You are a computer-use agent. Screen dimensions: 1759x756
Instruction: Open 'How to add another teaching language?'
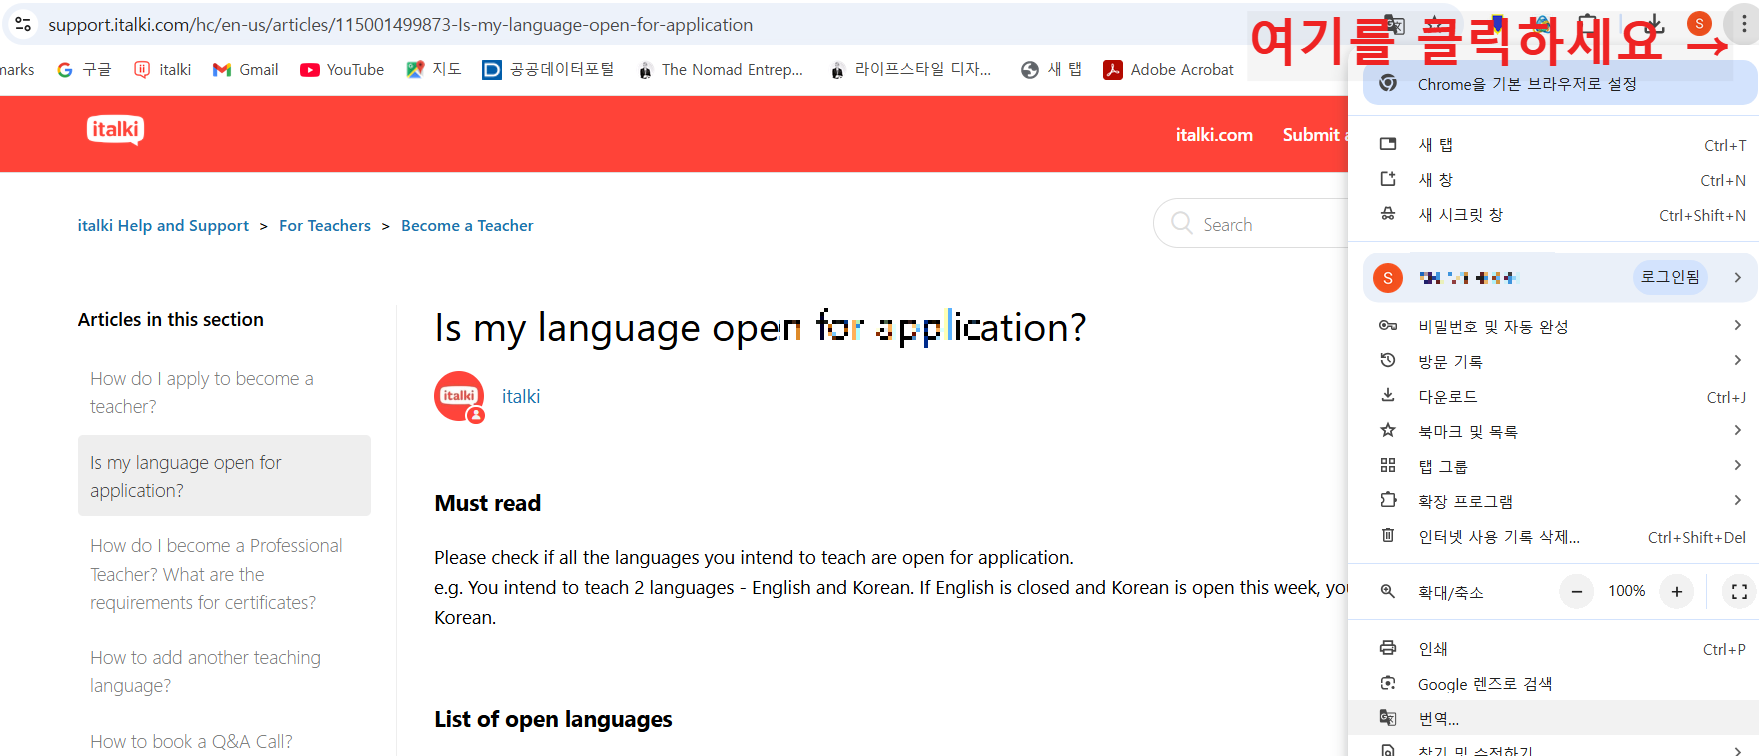point(205,671)
